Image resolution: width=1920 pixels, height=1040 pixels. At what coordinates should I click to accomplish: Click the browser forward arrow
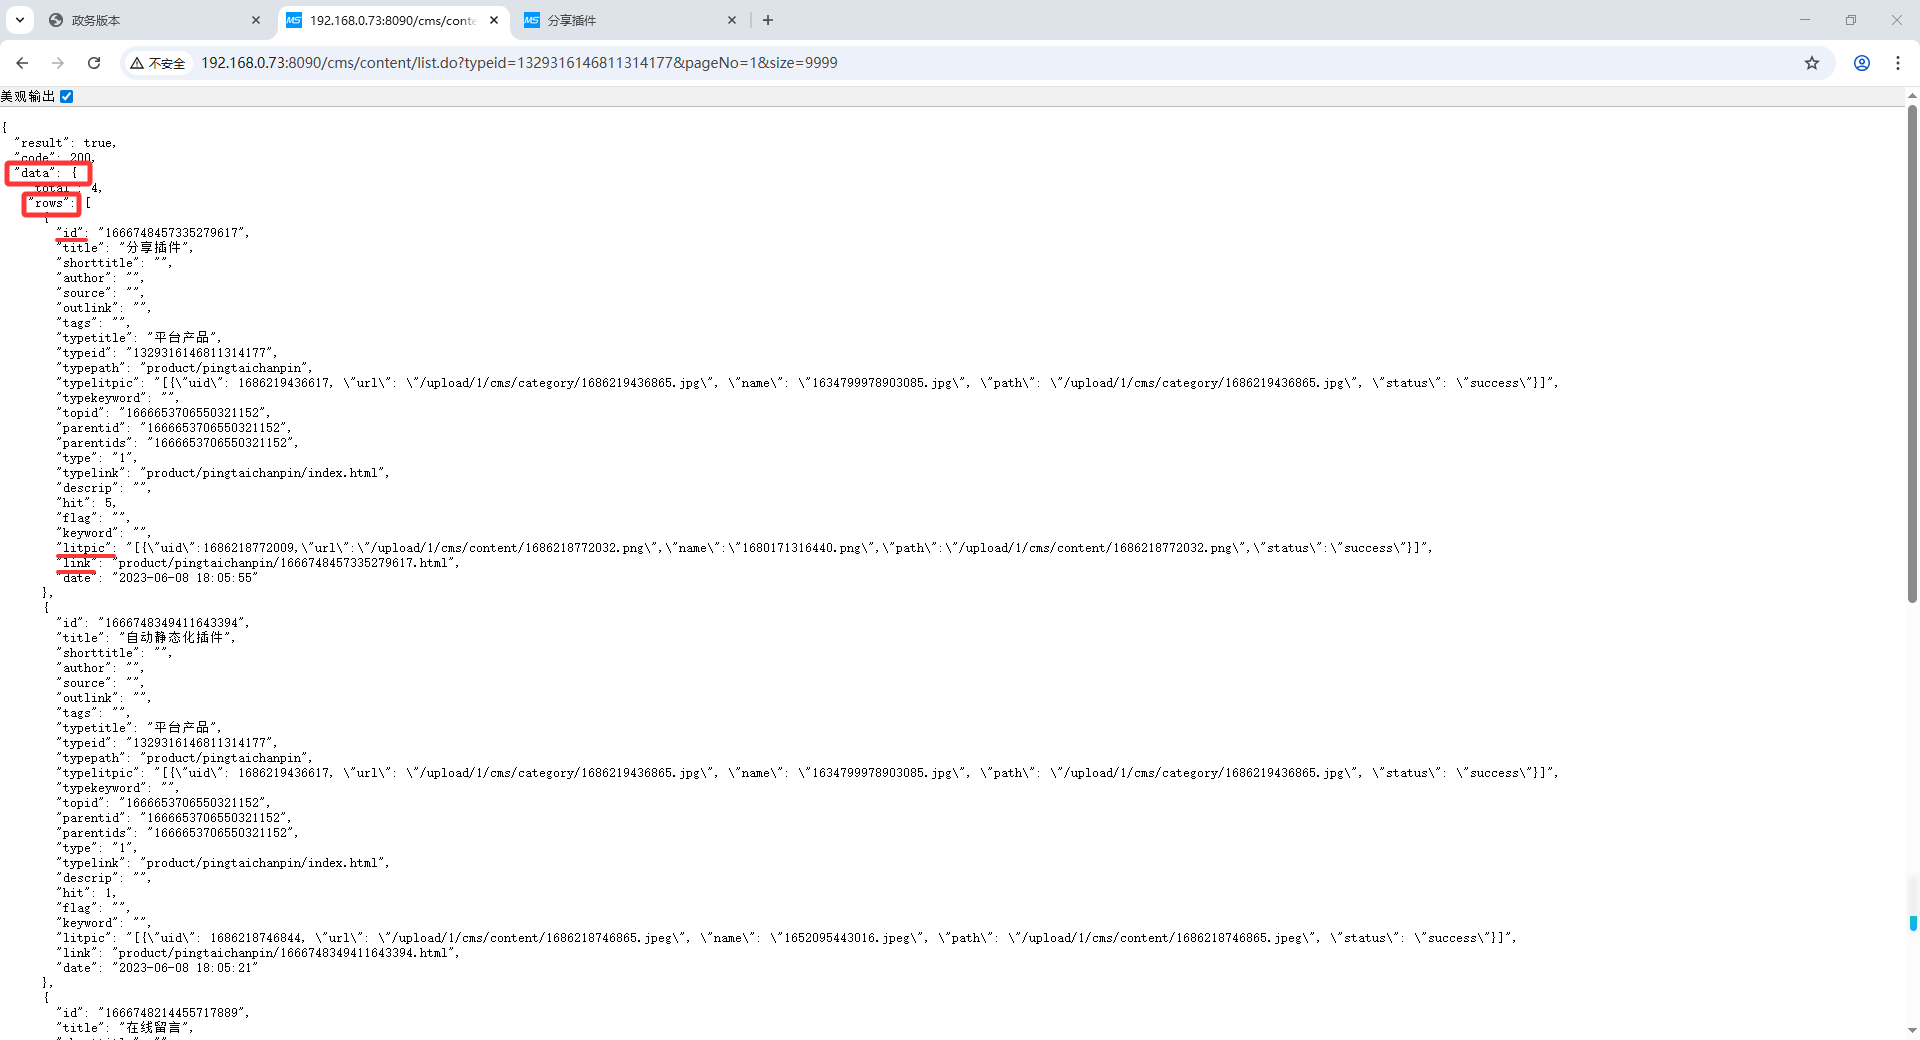58,63
